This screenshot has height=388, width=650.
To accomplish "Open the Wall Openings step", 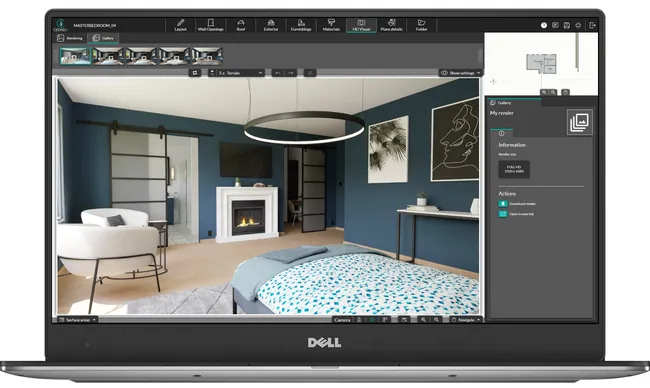I will click(x=211, y=25).
